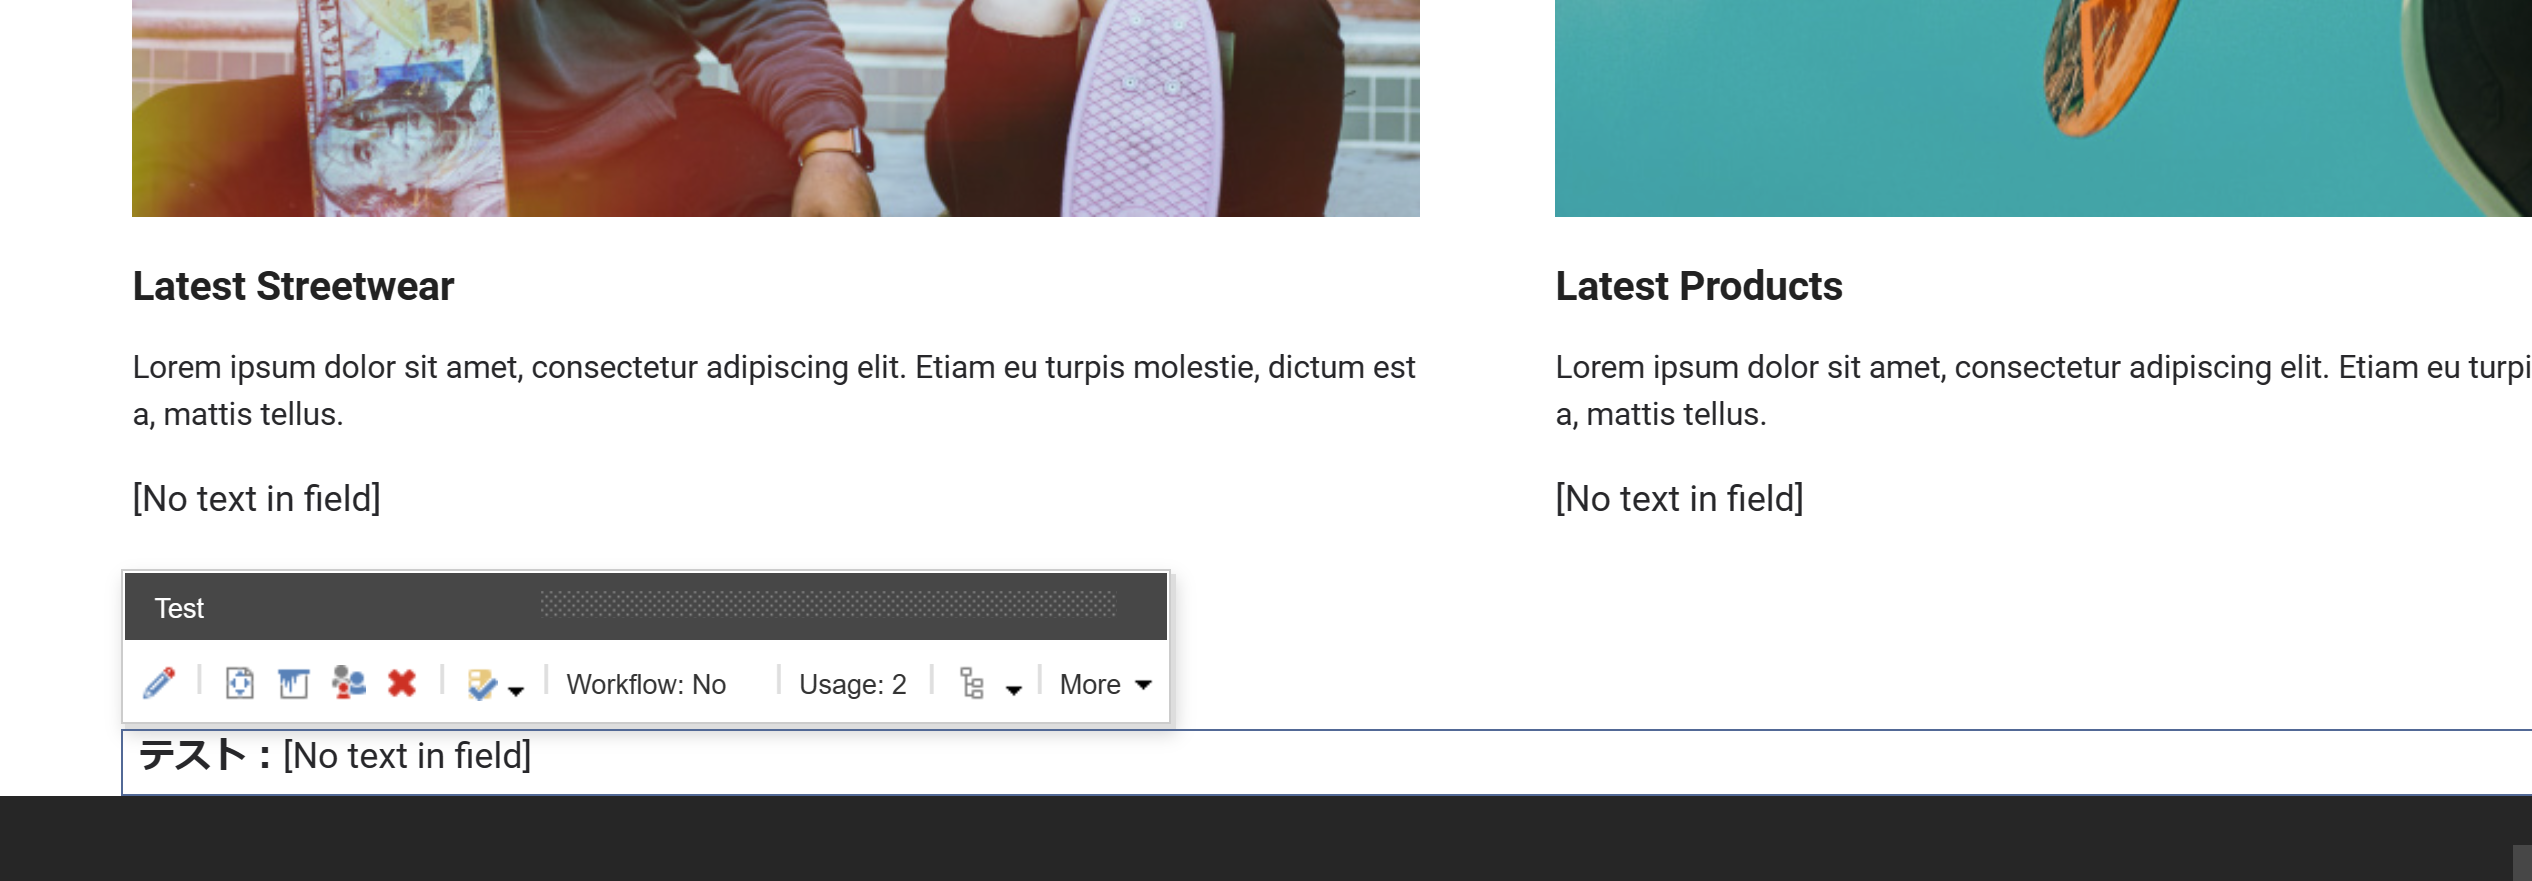Click Usage: 2 indicator
2532x881 pixels.
click(x=853, y=684)
